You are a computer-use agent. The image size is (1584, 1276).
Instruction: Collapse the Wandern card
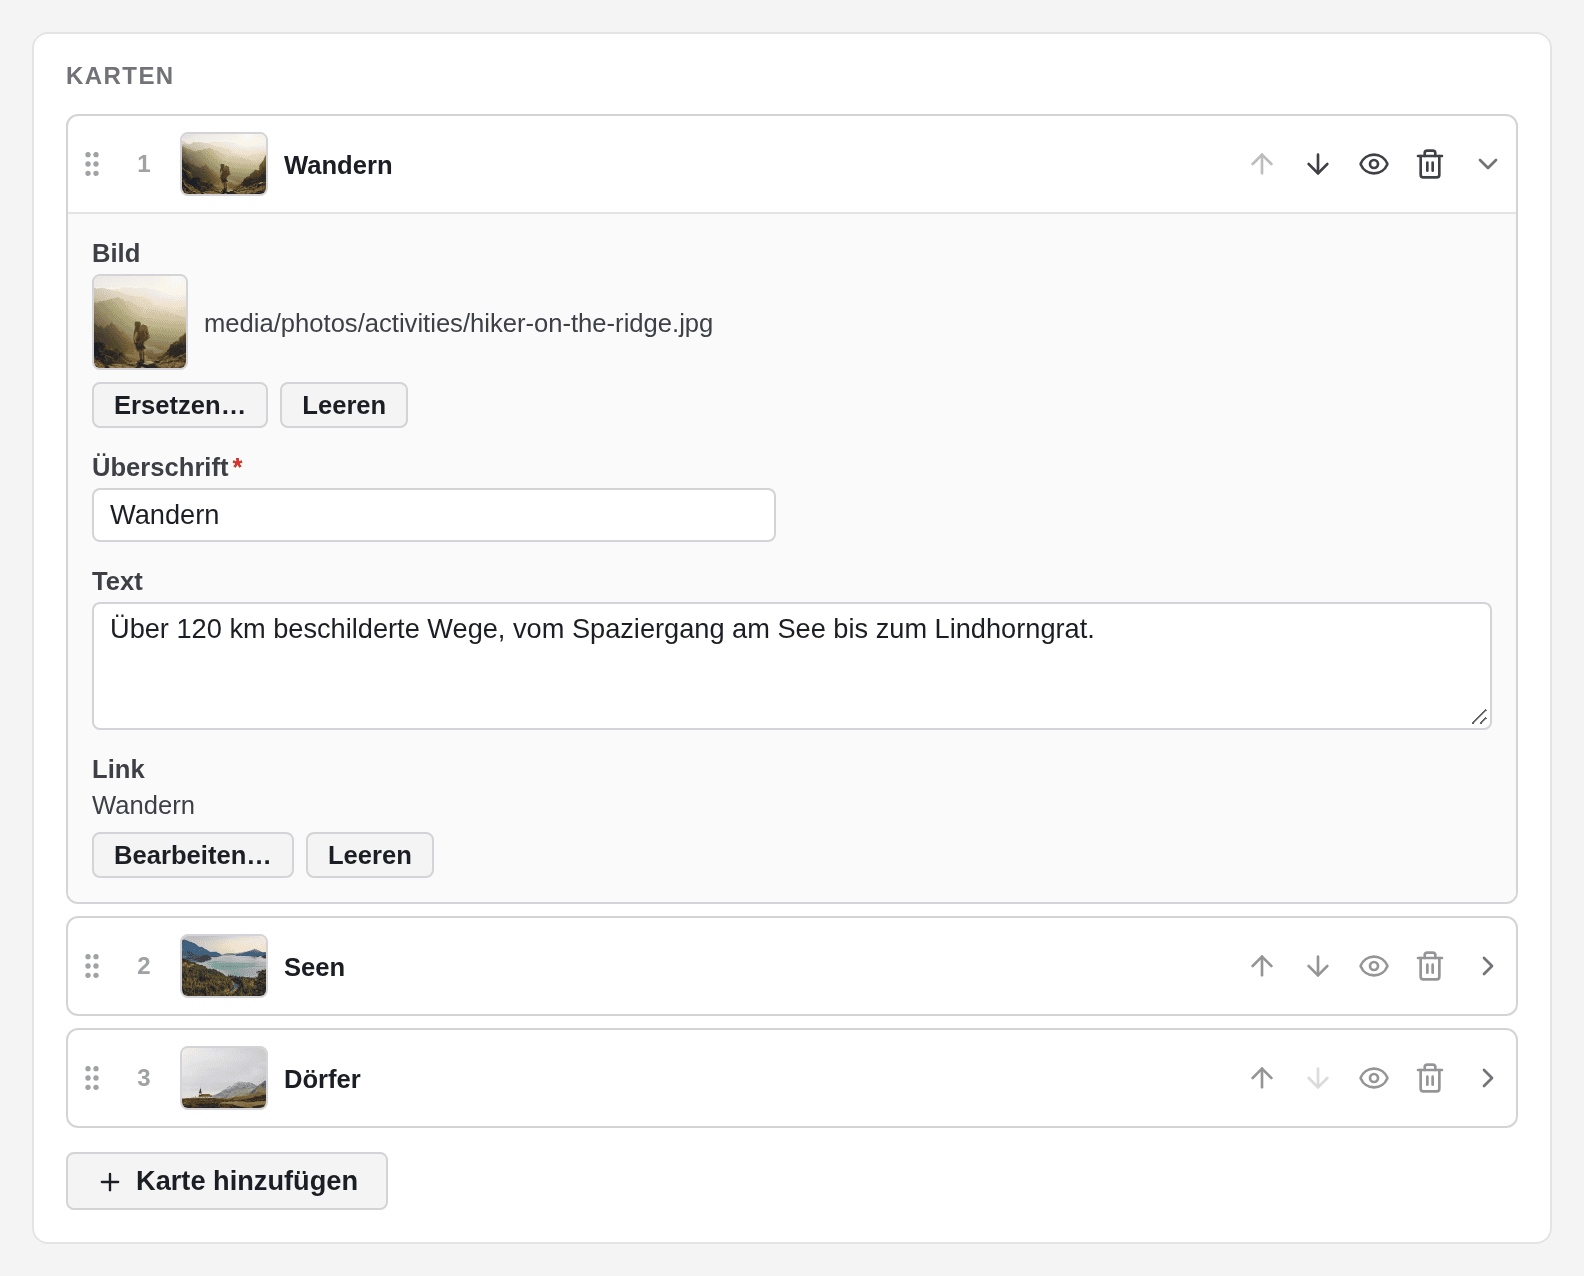click(x=1488, y=164)
